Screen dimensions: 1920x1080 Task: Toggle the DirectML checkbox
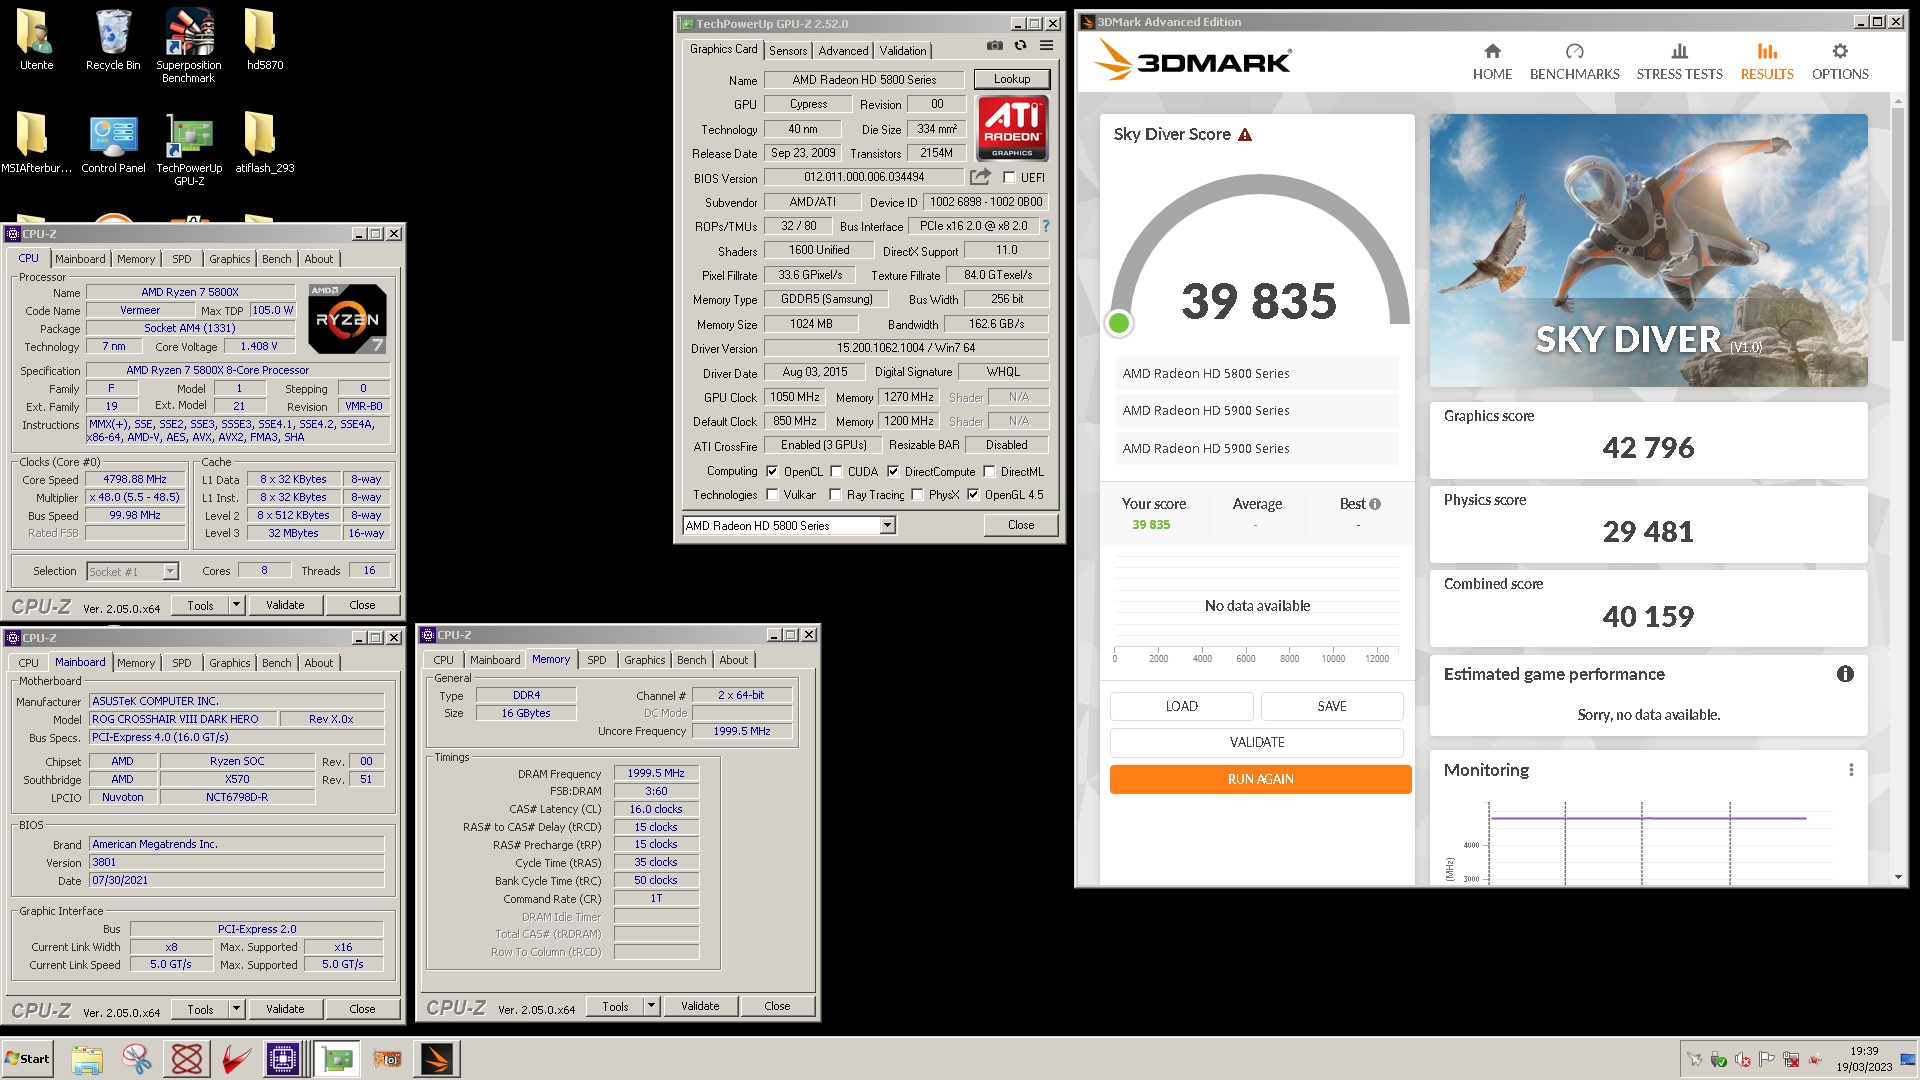989,472
